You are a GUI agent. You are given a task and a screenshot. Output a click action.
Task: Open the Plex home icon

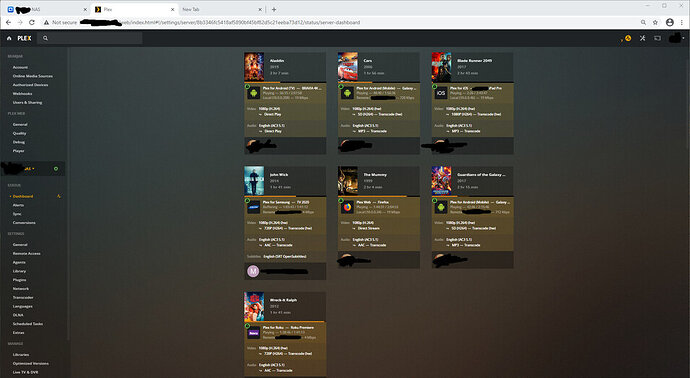(9, 38)
